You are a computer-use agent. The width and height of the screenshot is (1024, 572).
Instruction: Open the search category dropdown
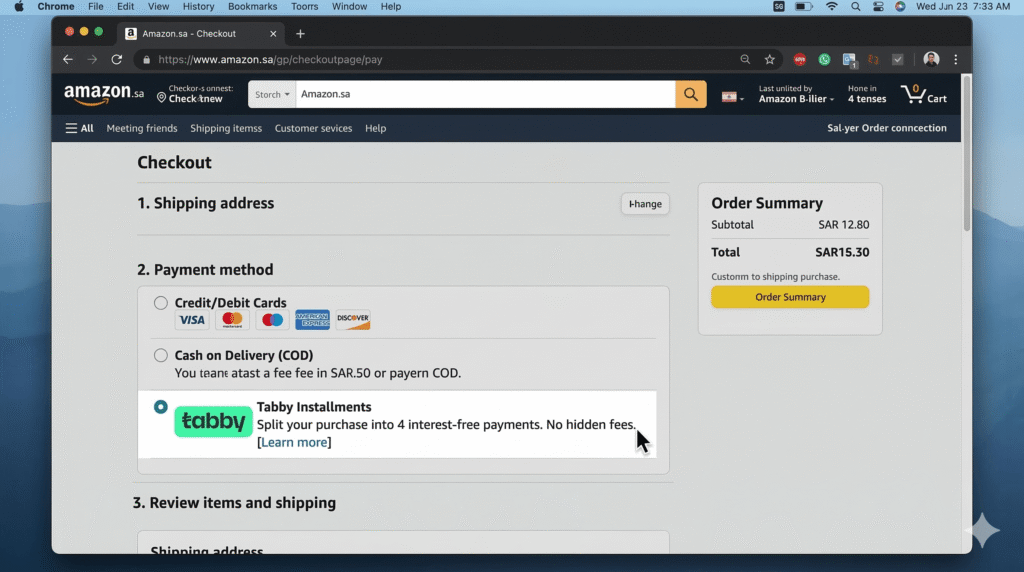pos(272,94)
